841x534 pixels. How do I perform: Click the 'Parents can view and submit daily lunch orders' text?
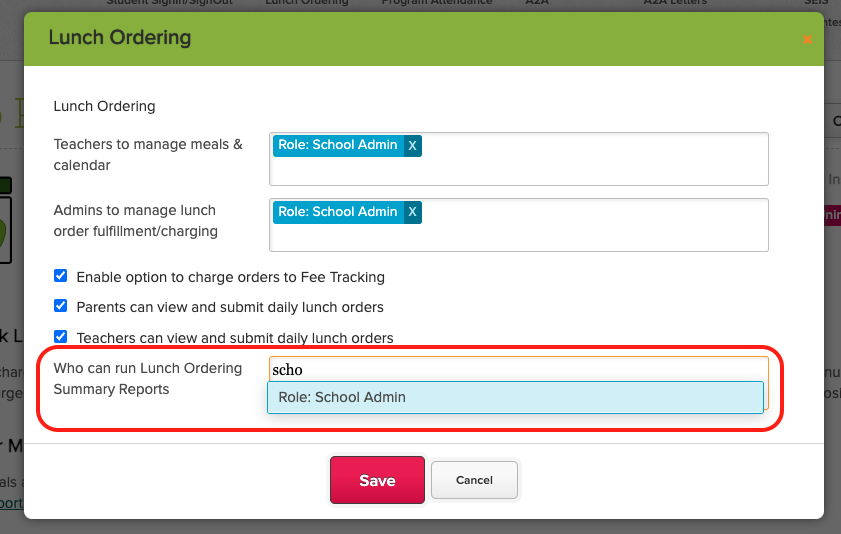click(x=230, y=307)
